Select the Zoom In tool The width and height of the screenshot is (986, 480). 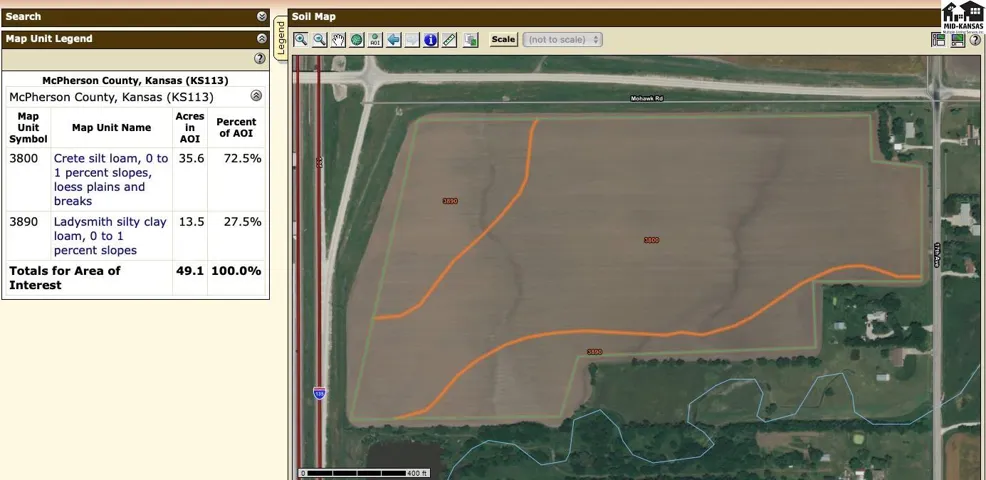pos(301,40)
